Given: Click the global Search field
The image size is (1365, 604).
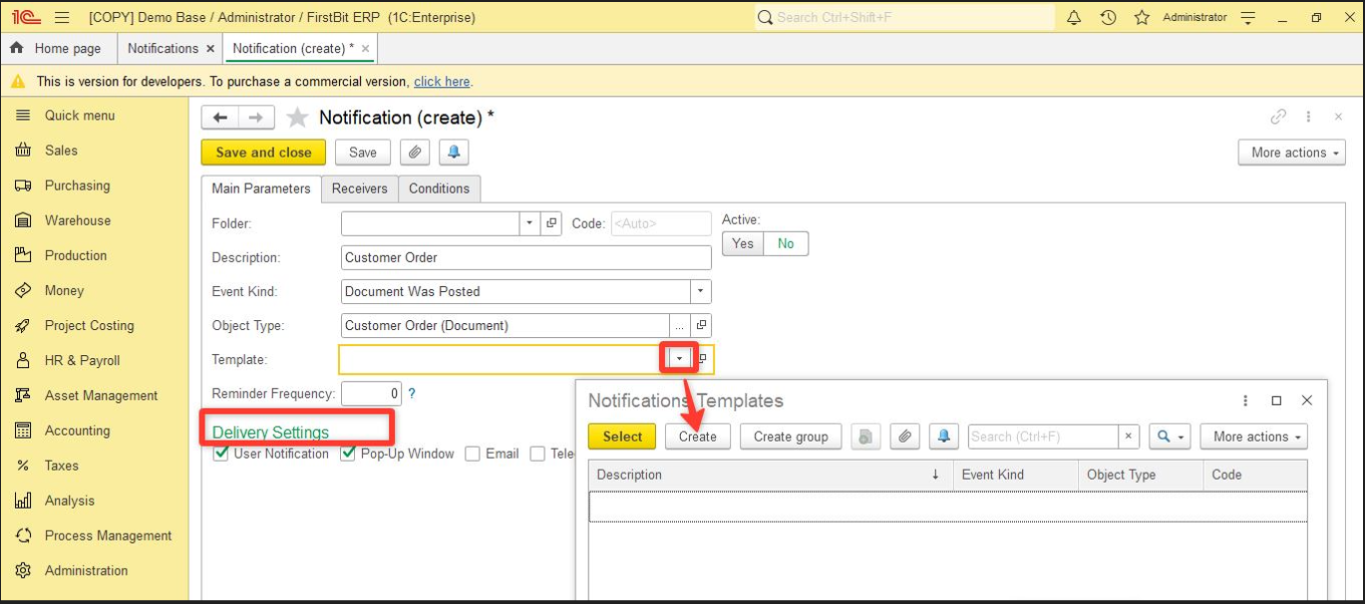Looking at the screenshot, I should (x=904, y=17).
